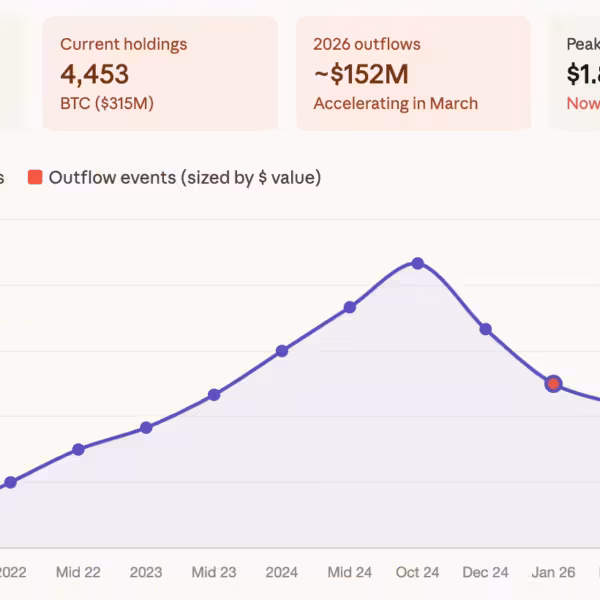This screenshot has height=600, width=600.
Task: Click the Mid 24 data point
Action: (350, 307)
